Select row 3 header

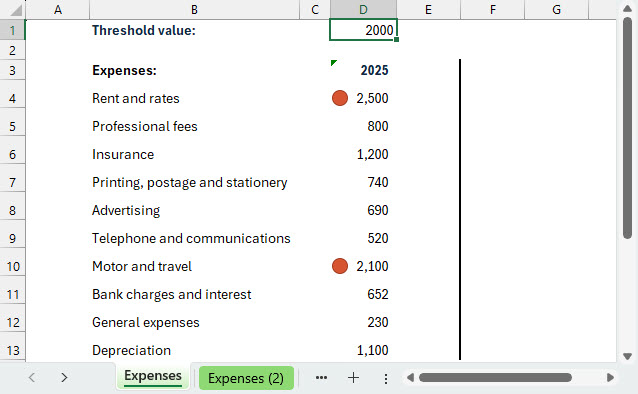[13, 70]
